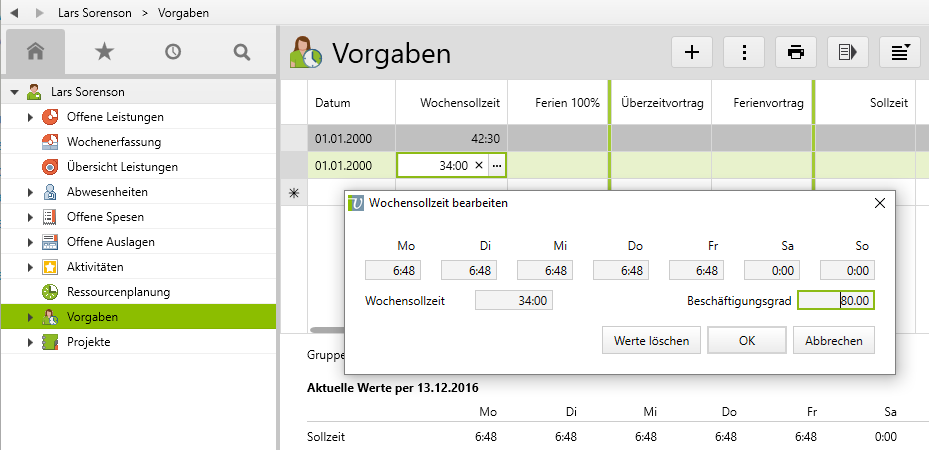The height and width of the screenshot is (450, 929).
Task: Click the OK button
Action: click(746, 340)
